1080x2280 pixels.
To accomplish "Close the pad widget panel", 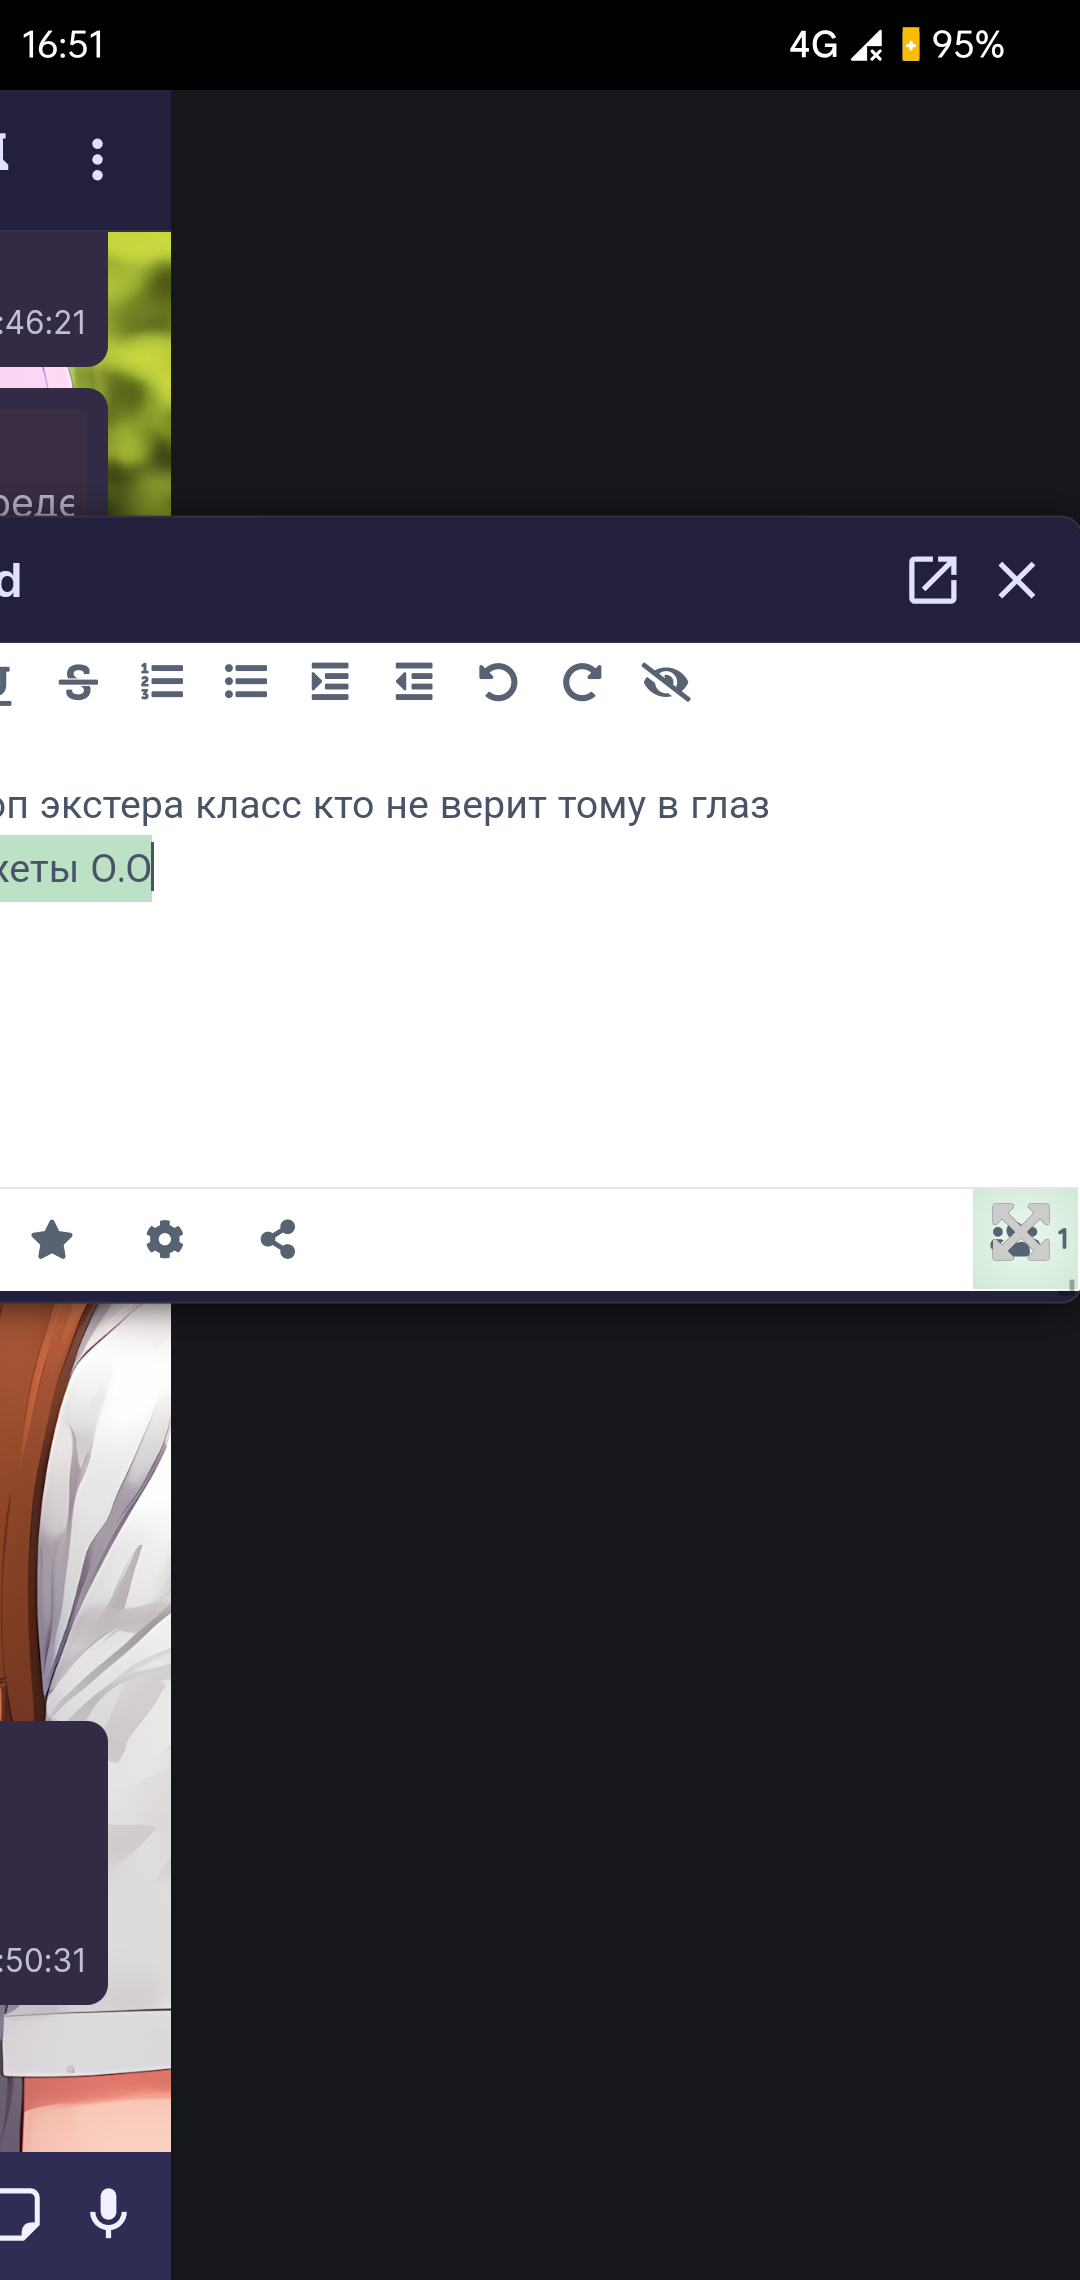I will pos(1017,580).
